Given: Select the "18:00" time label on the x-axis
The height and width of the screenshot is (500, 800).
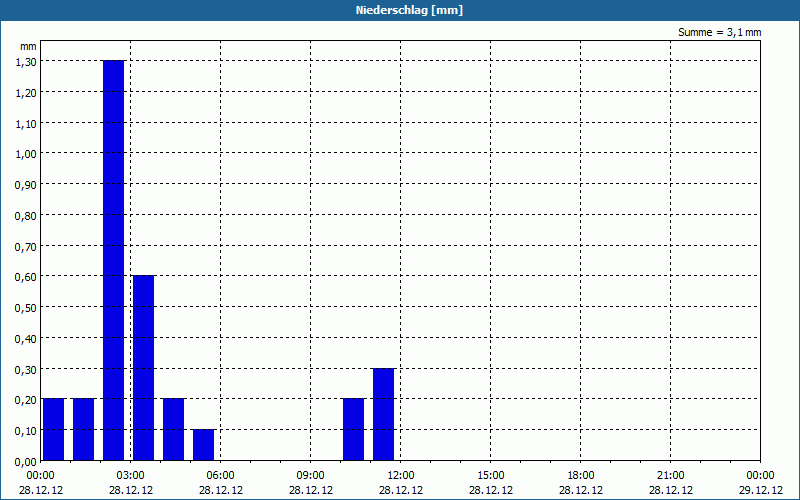Looking at the screenshot, I should 581,476.
